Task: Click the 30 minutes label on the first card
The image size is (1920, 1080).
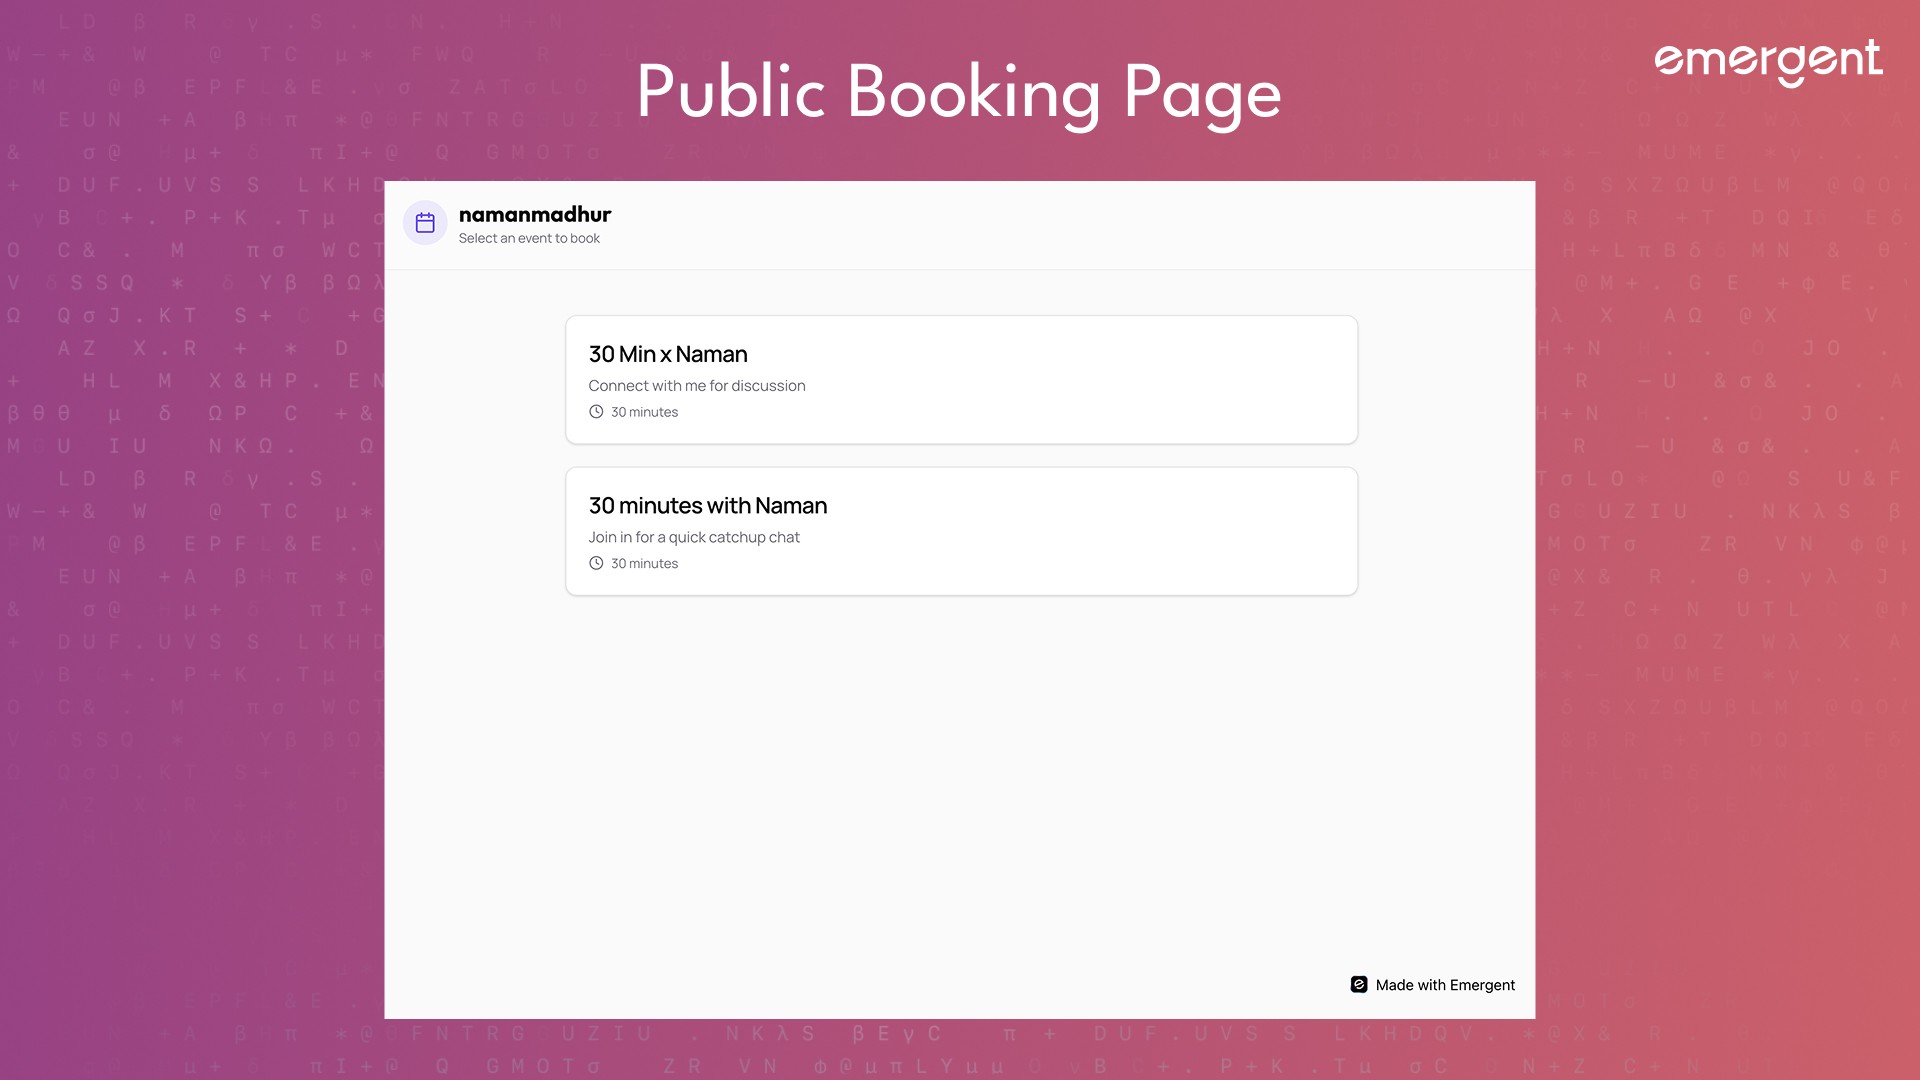Action: click(644, 412)
